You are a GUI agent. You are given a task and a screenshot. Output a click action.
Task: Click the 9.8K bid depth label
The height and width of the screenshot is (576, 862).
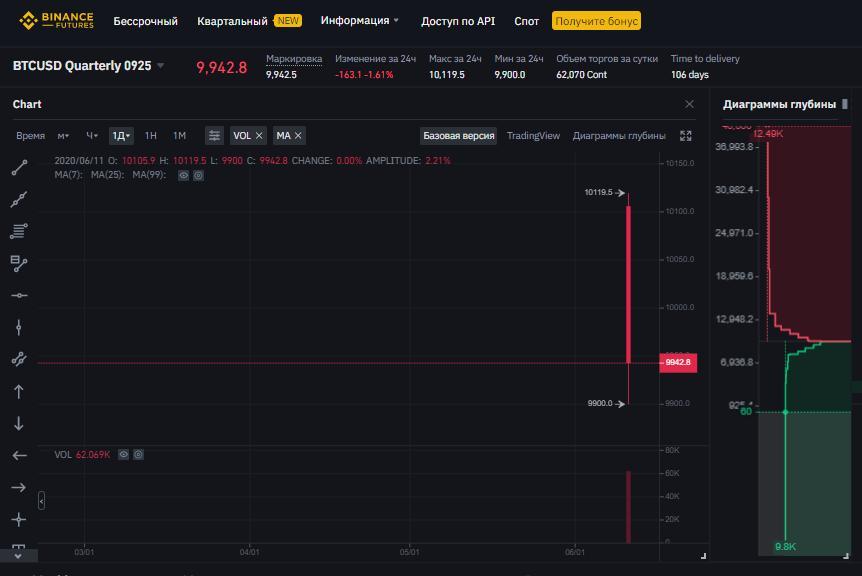tap(785, 546)
